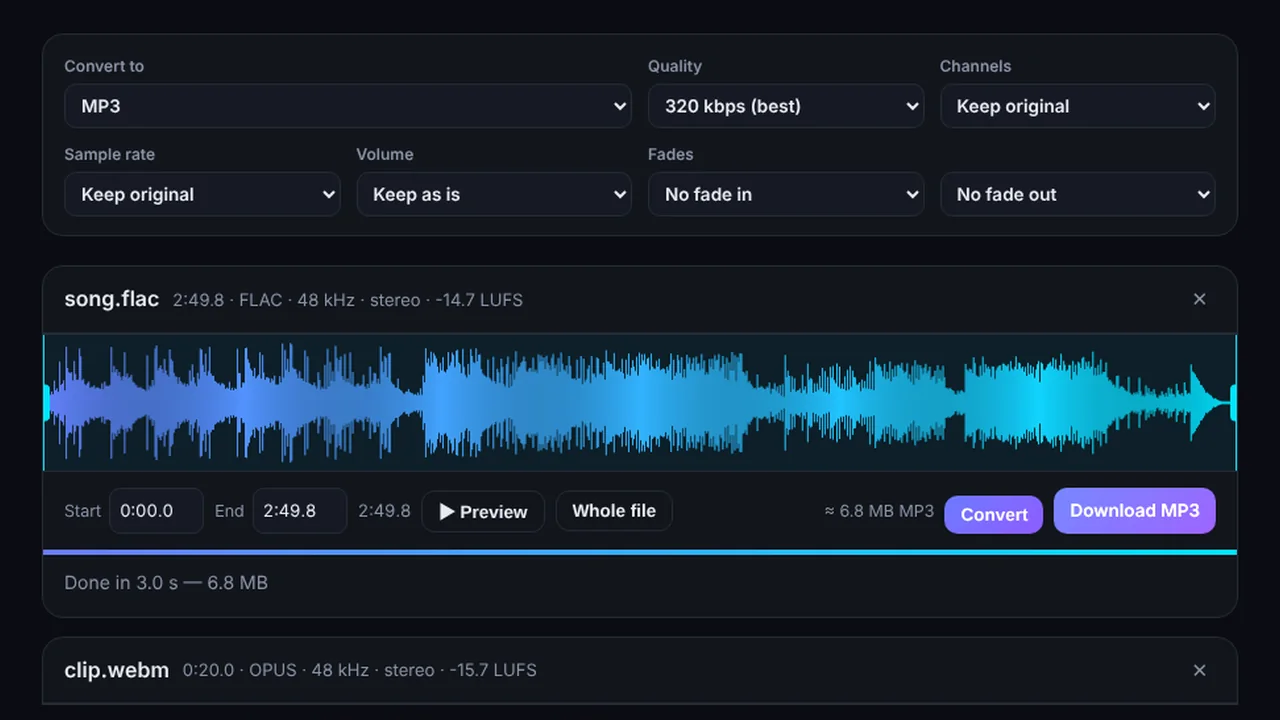Click the right trim handle on the waveform
The height and width of the screenshot is (720, 1280).
click(x=1234, y=402)
